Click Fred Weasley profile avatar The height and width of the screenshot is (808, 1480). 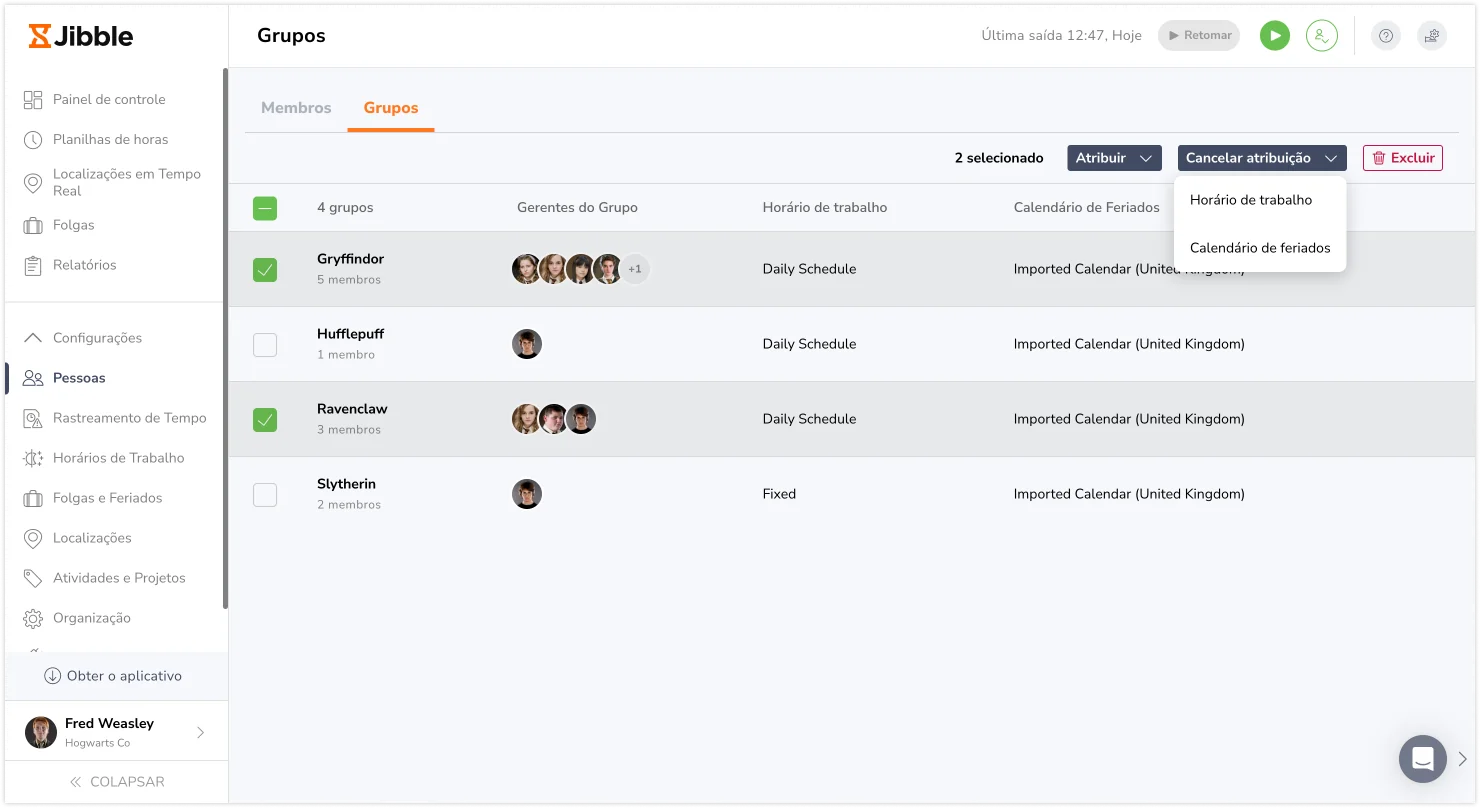(41, 732)
